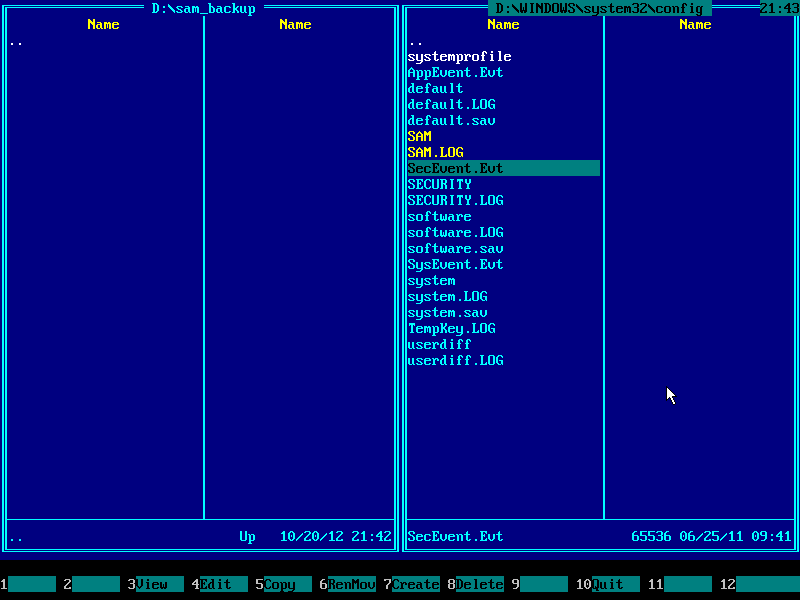
Task: Click the empty function key 11
Action: (680, 584)
